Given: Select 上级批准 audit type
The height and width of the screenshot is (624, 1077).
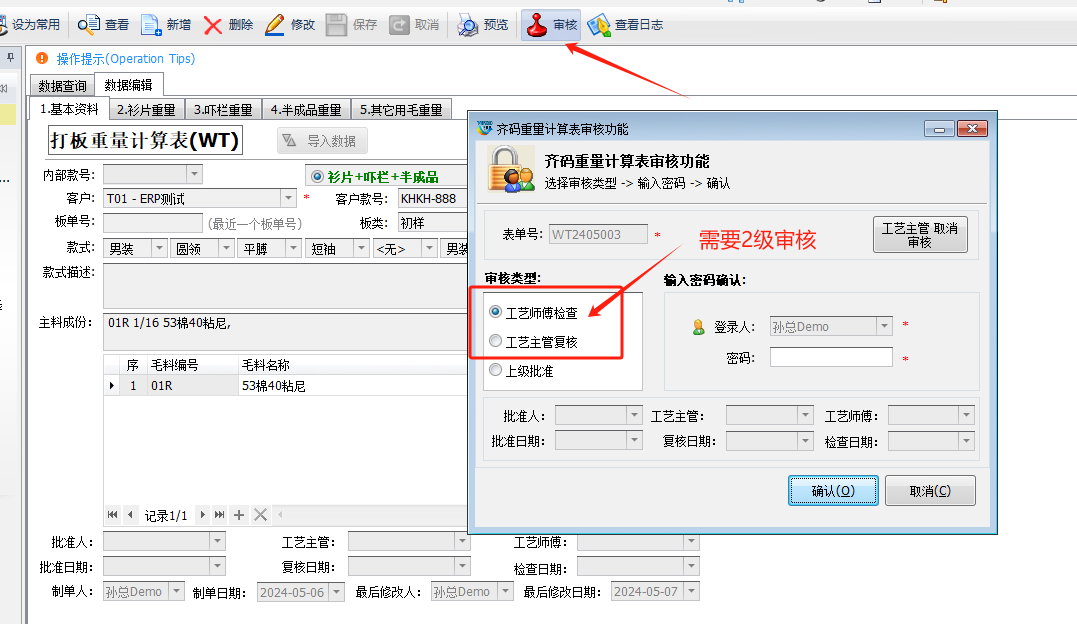Looking at the screenshot, I should [x=495, y=370].
